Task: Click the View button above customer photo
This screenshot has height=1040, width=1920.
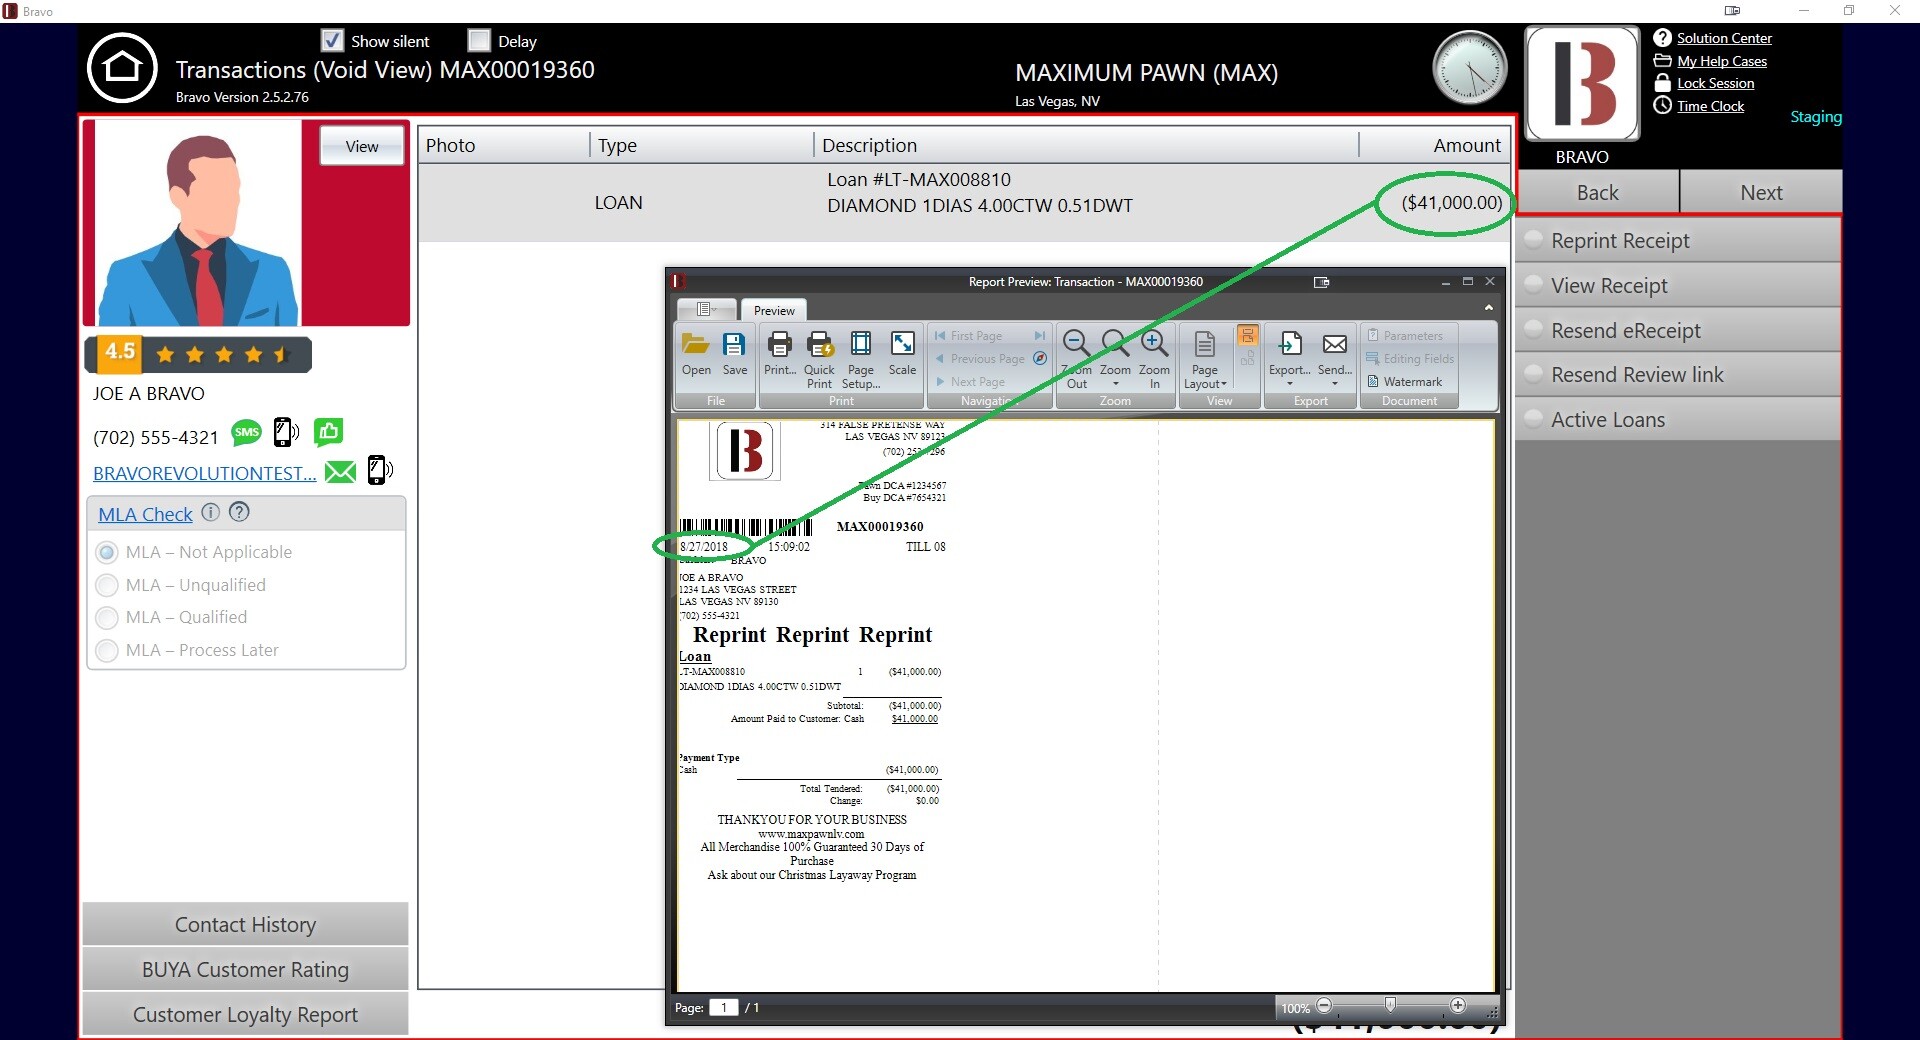Action: pyautogui.click(x=362, y=146)
